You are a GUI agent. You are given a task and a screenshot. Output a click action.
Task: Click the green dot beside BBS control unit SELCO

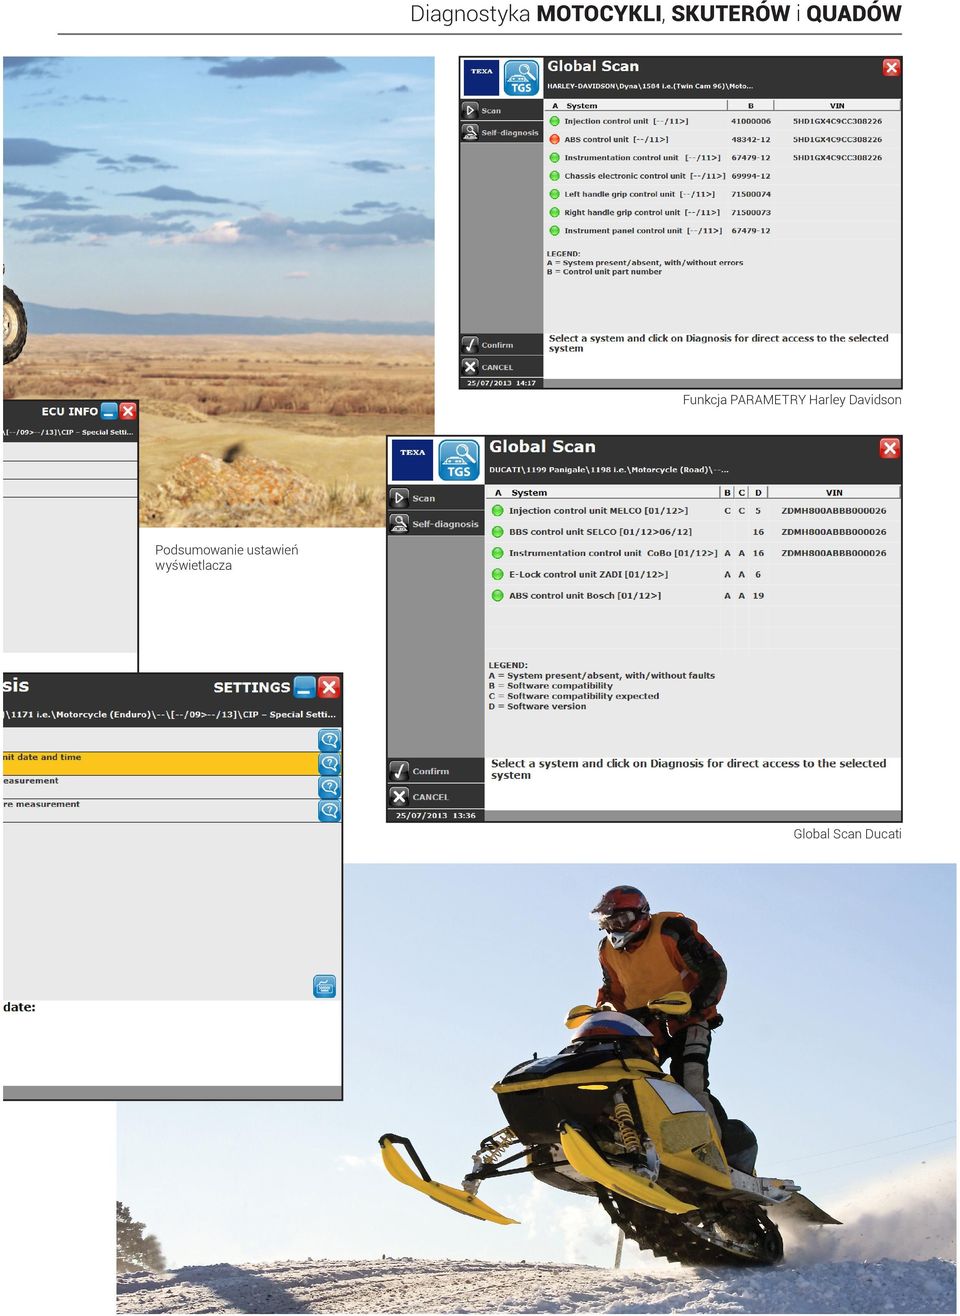497,532
